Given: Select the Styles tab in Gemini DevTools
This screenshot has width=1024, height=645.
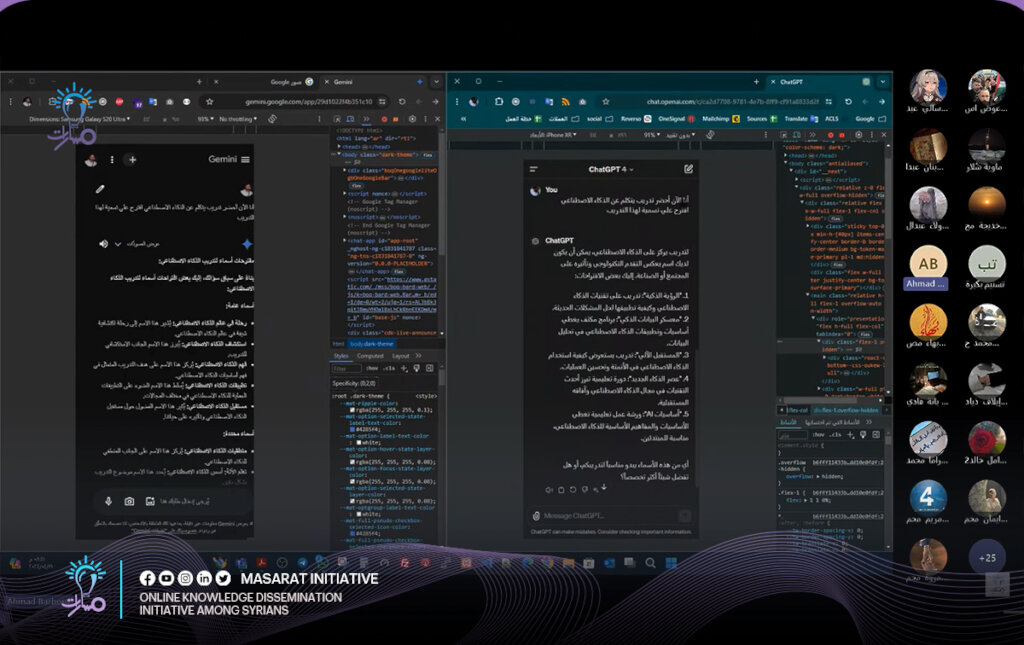Looking at the screenshot, I should click(x=342, y=356).
